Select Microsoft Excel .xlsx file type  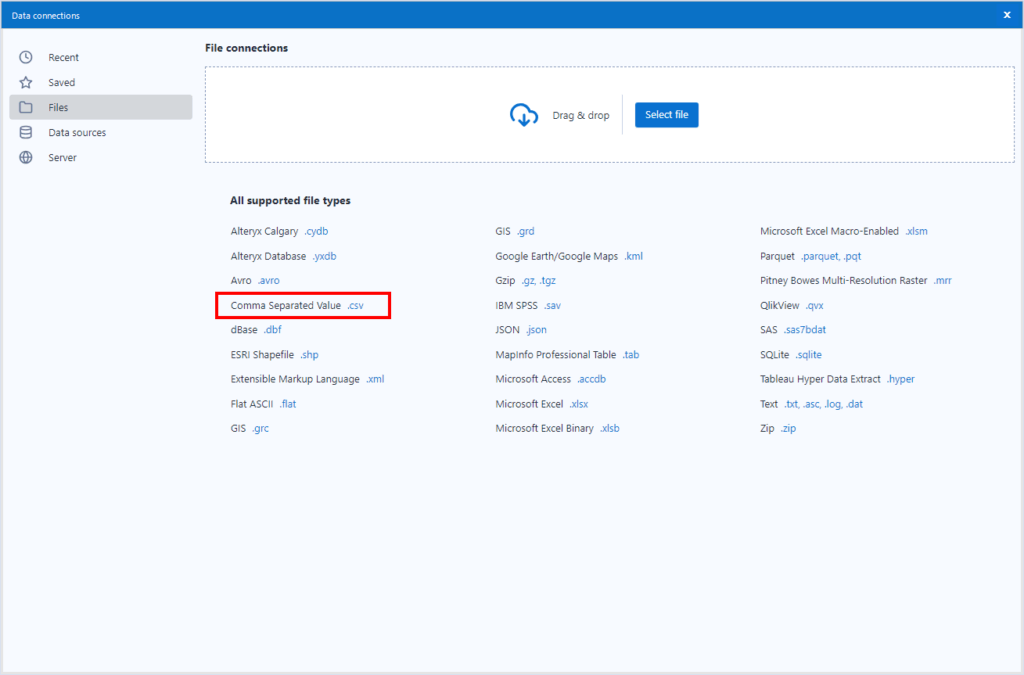tap(541, 404)
